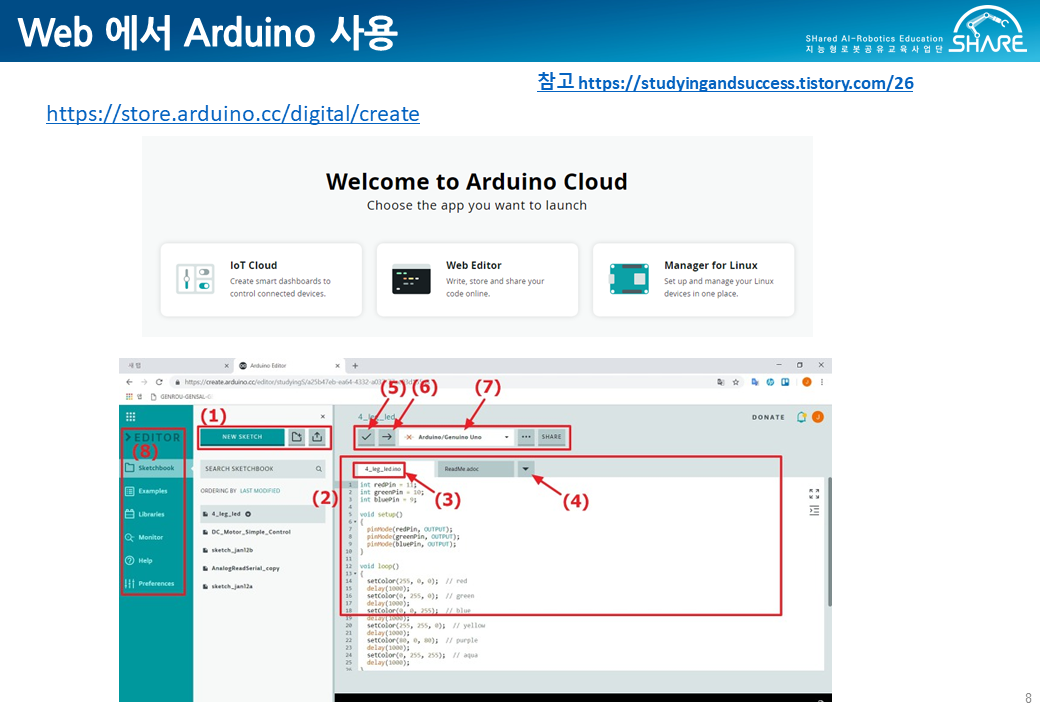This screenshot has height=720, width=1040.
Task: Click the auto-indent code icon
Action: click(814, 510)
